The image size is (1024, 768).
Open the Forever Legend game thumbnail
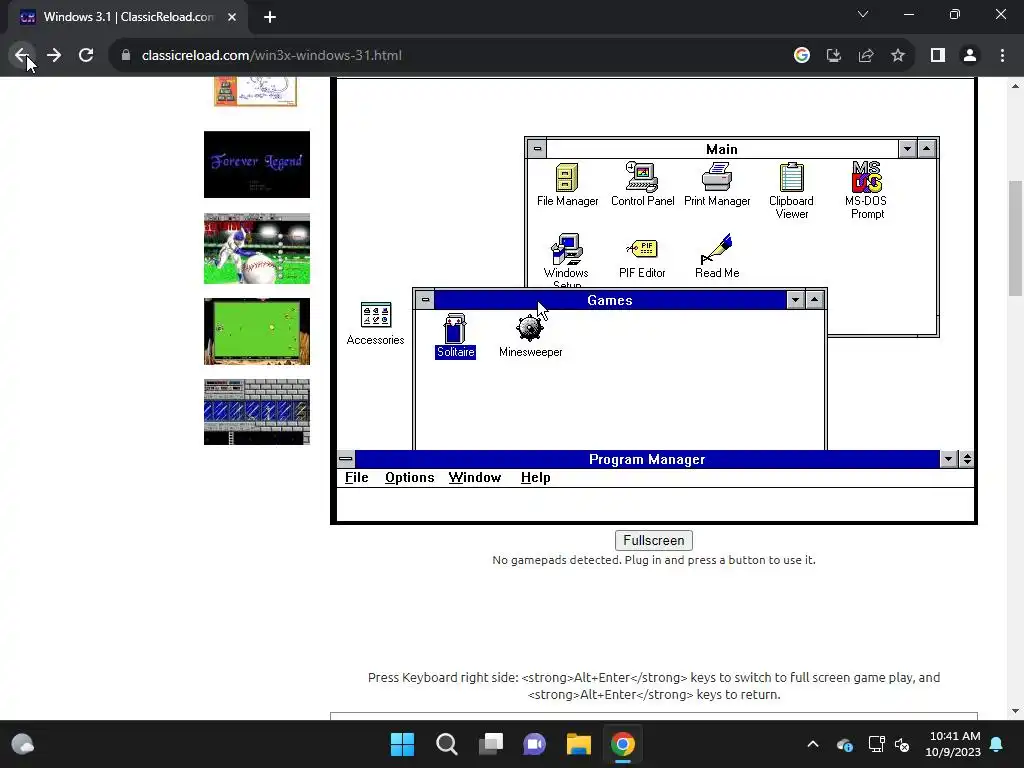click(257, 165)
